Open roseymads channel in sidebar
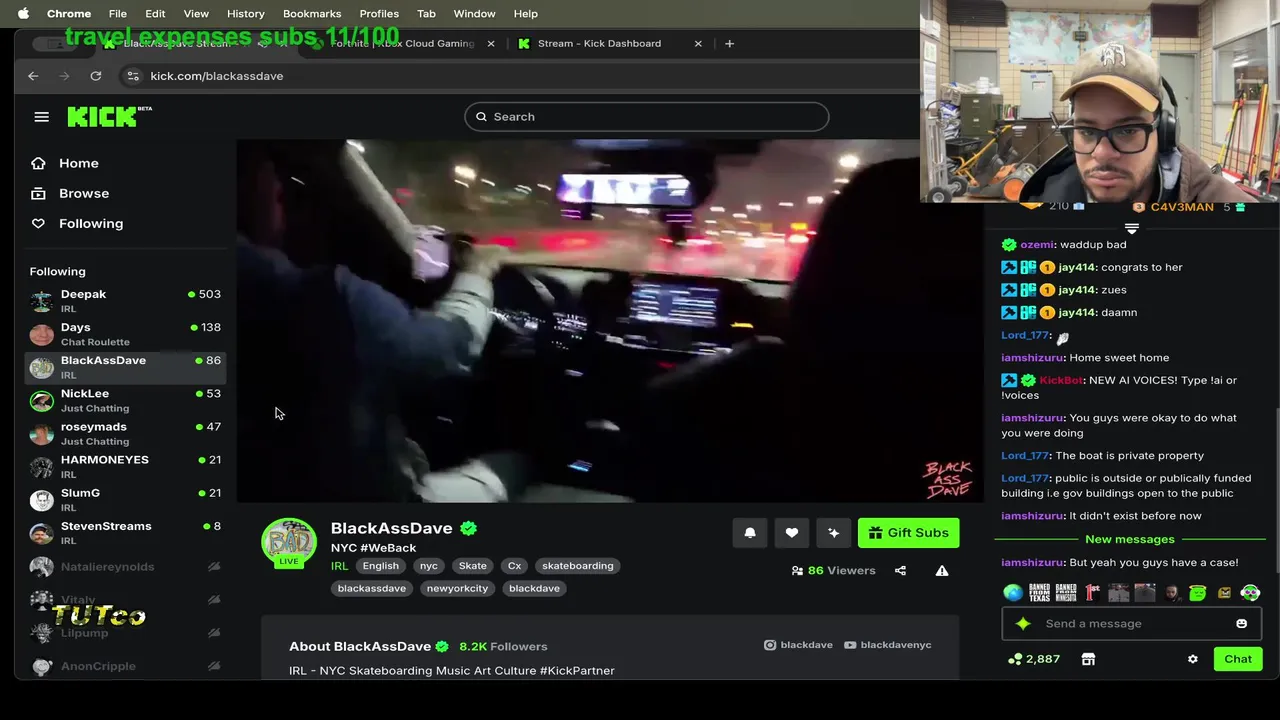 point(125,433)
